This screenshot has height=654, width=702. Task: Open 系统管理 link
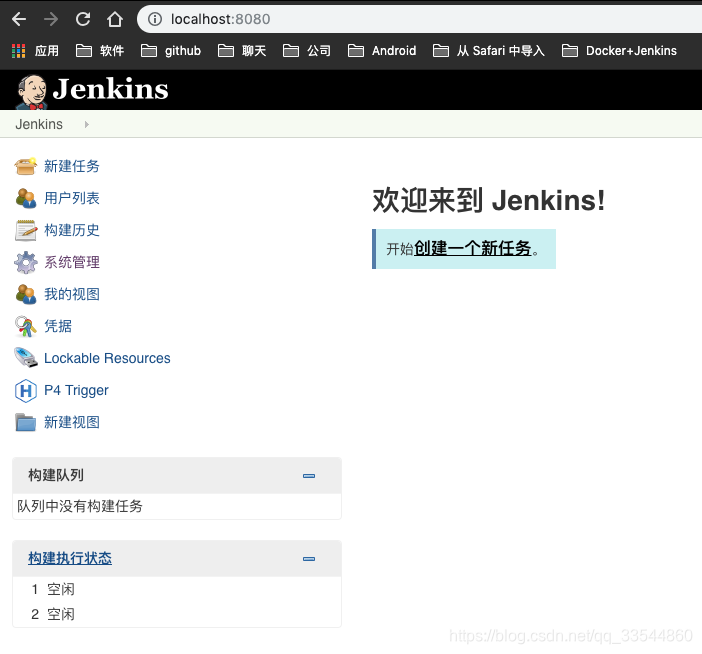click(72, 262)
